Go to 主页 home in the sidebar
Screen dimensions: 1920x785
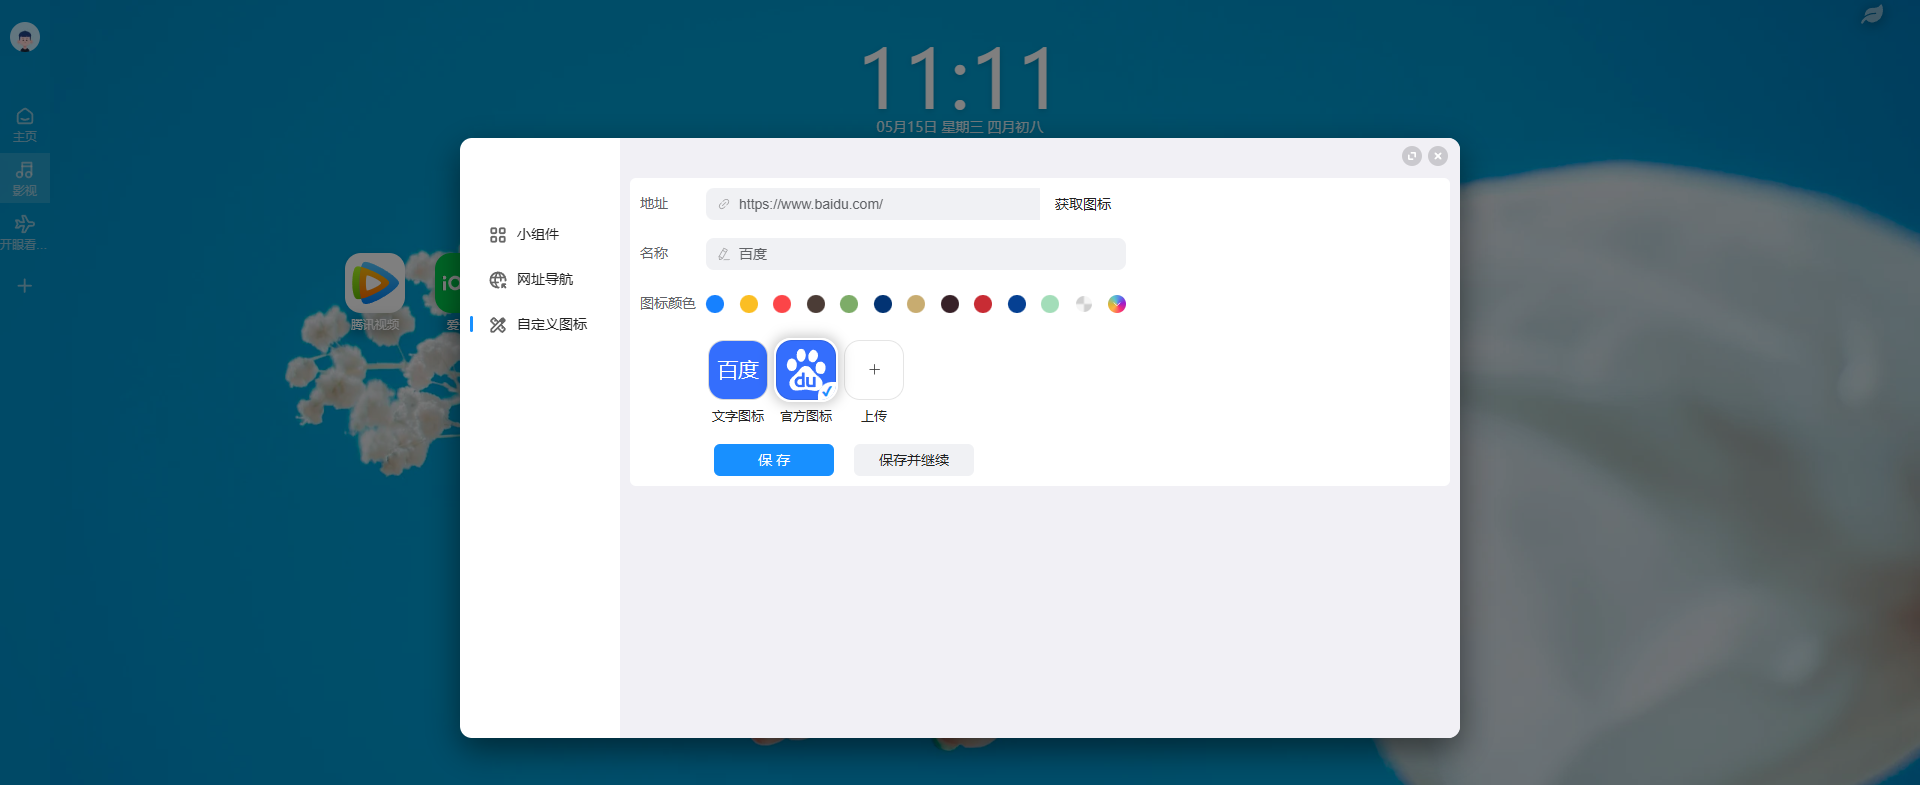(x=25, y=124)
